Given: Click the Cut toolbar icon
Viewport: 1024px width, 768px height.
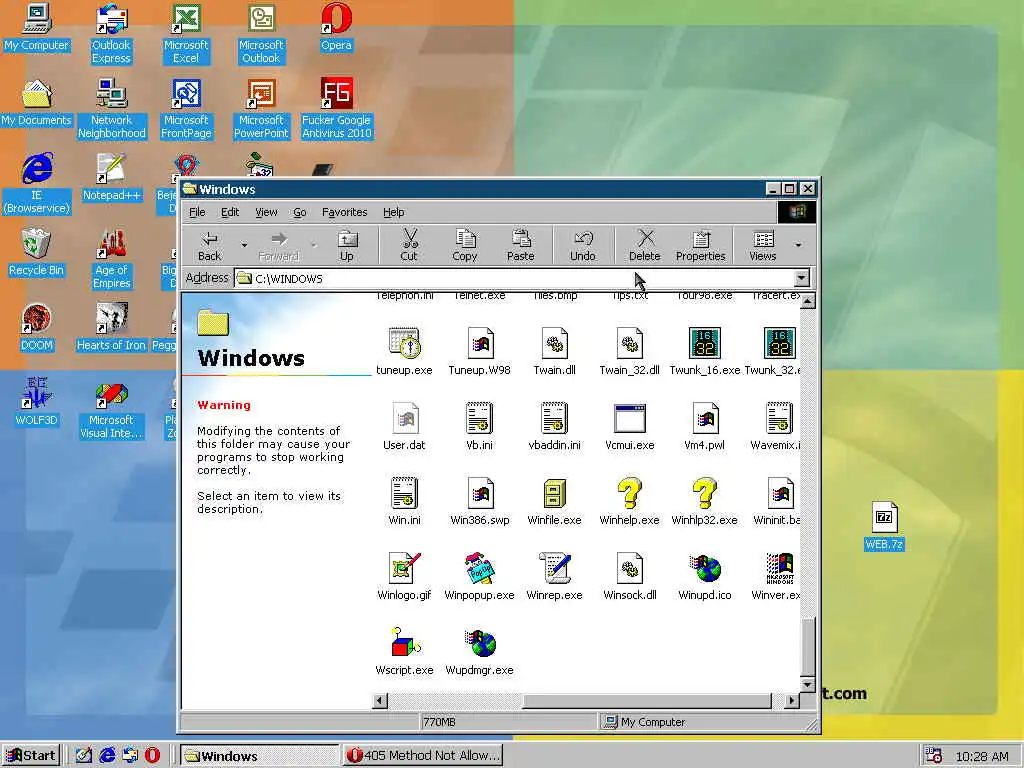Looking at the screenshot, I should pyautogui.click(x=409, y=246).
